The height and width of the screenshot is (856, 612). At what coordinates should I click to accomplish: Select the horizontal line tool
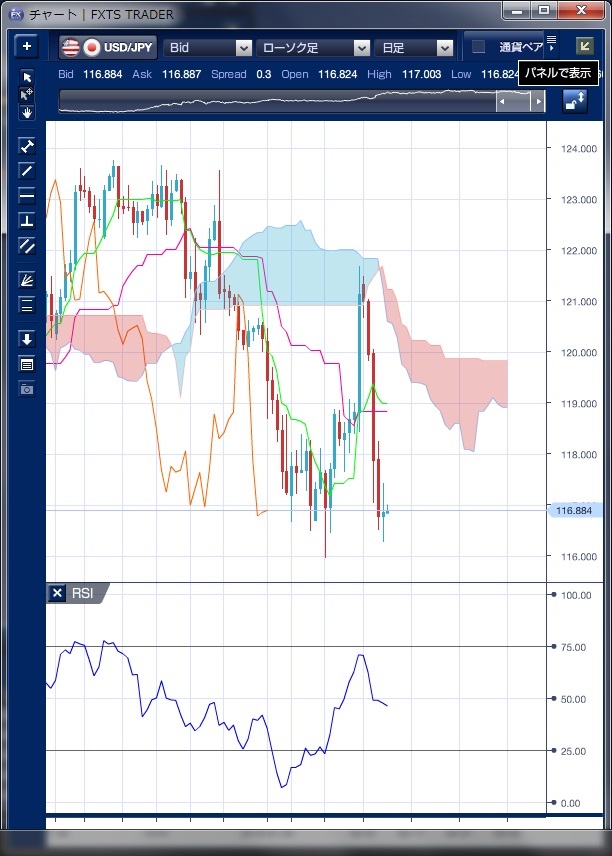pos(27,195)
